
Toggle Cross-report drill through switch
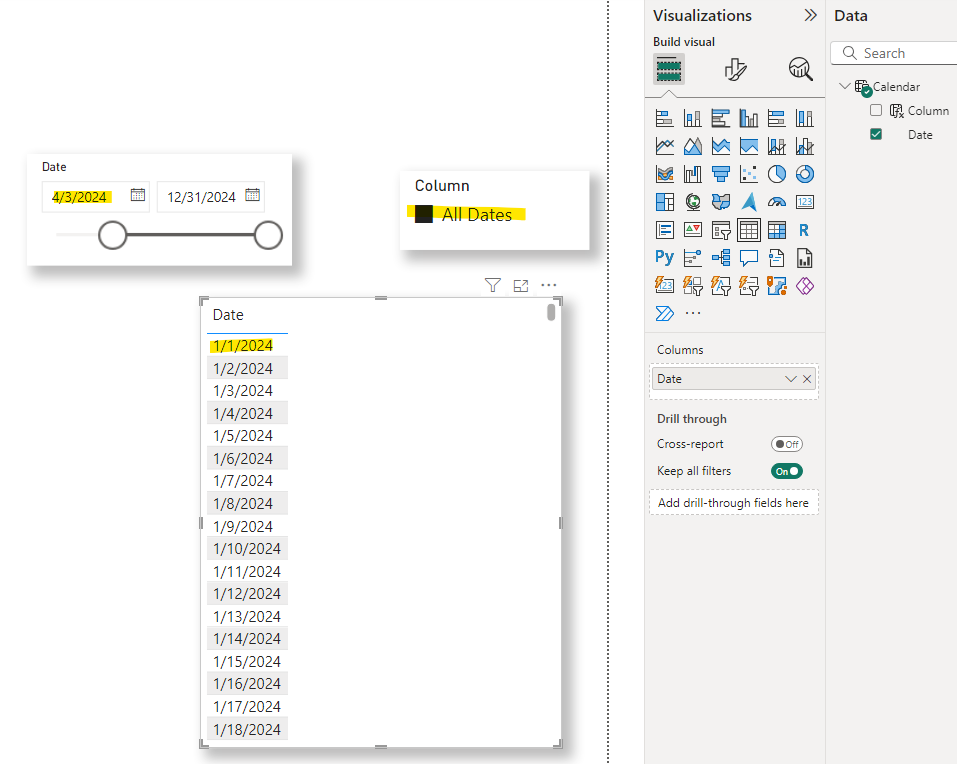pos(787,444)
